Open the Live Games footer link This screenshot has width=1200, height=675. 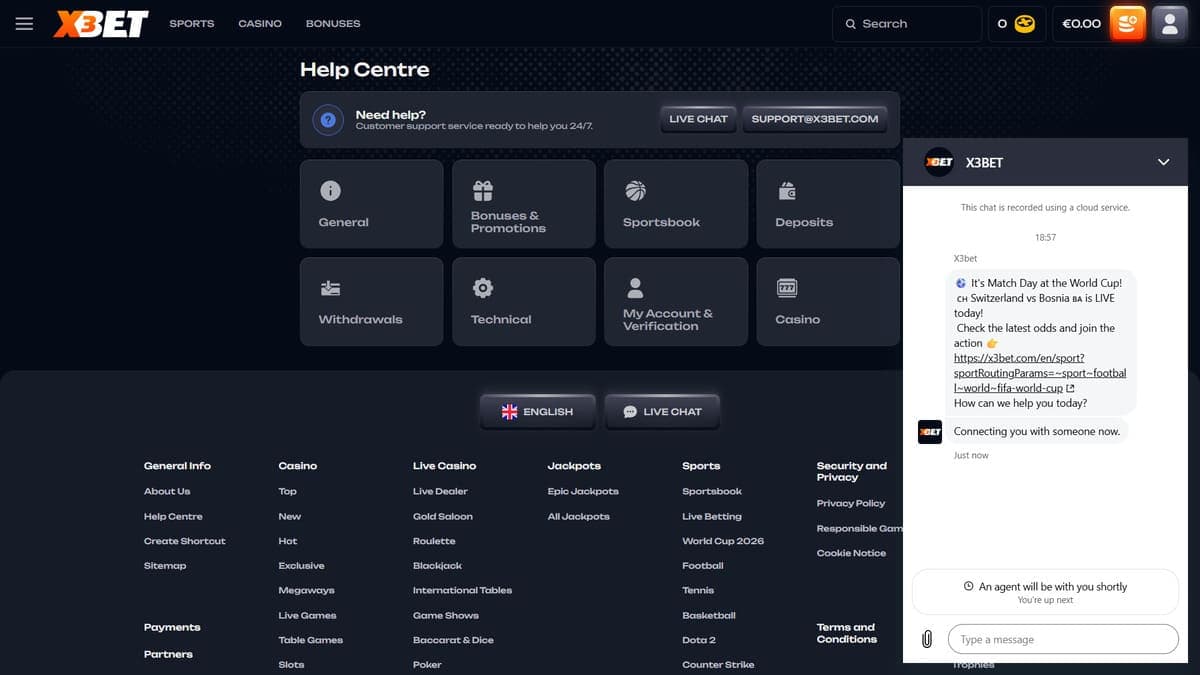[x=307, y=615]
